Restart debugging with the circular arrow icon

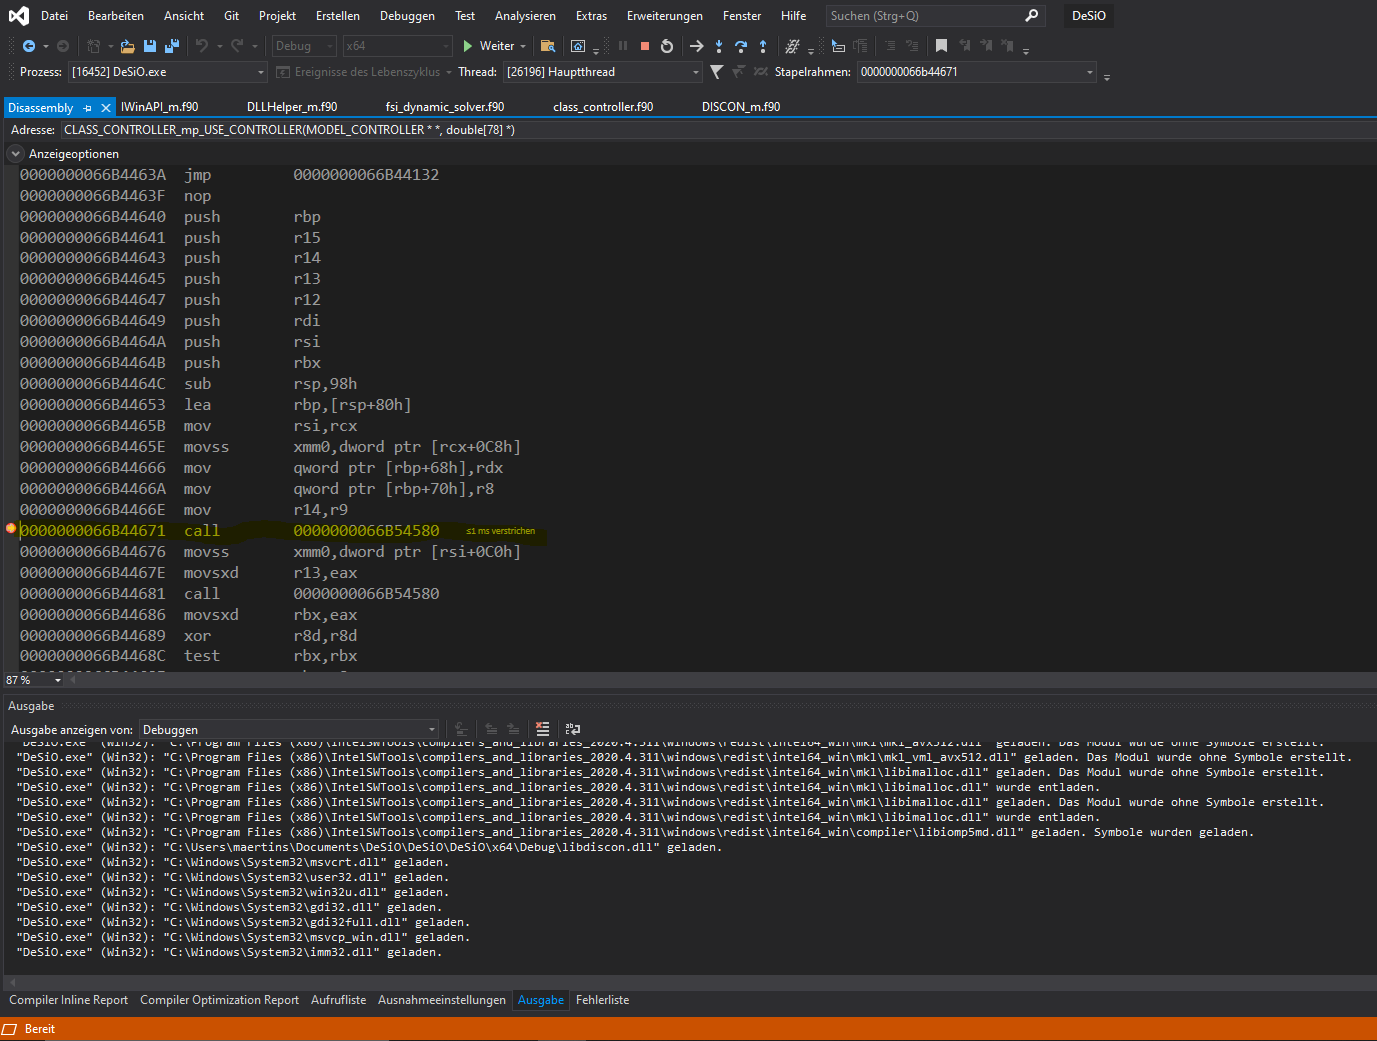pyautogui.click(x=667, y=45)
